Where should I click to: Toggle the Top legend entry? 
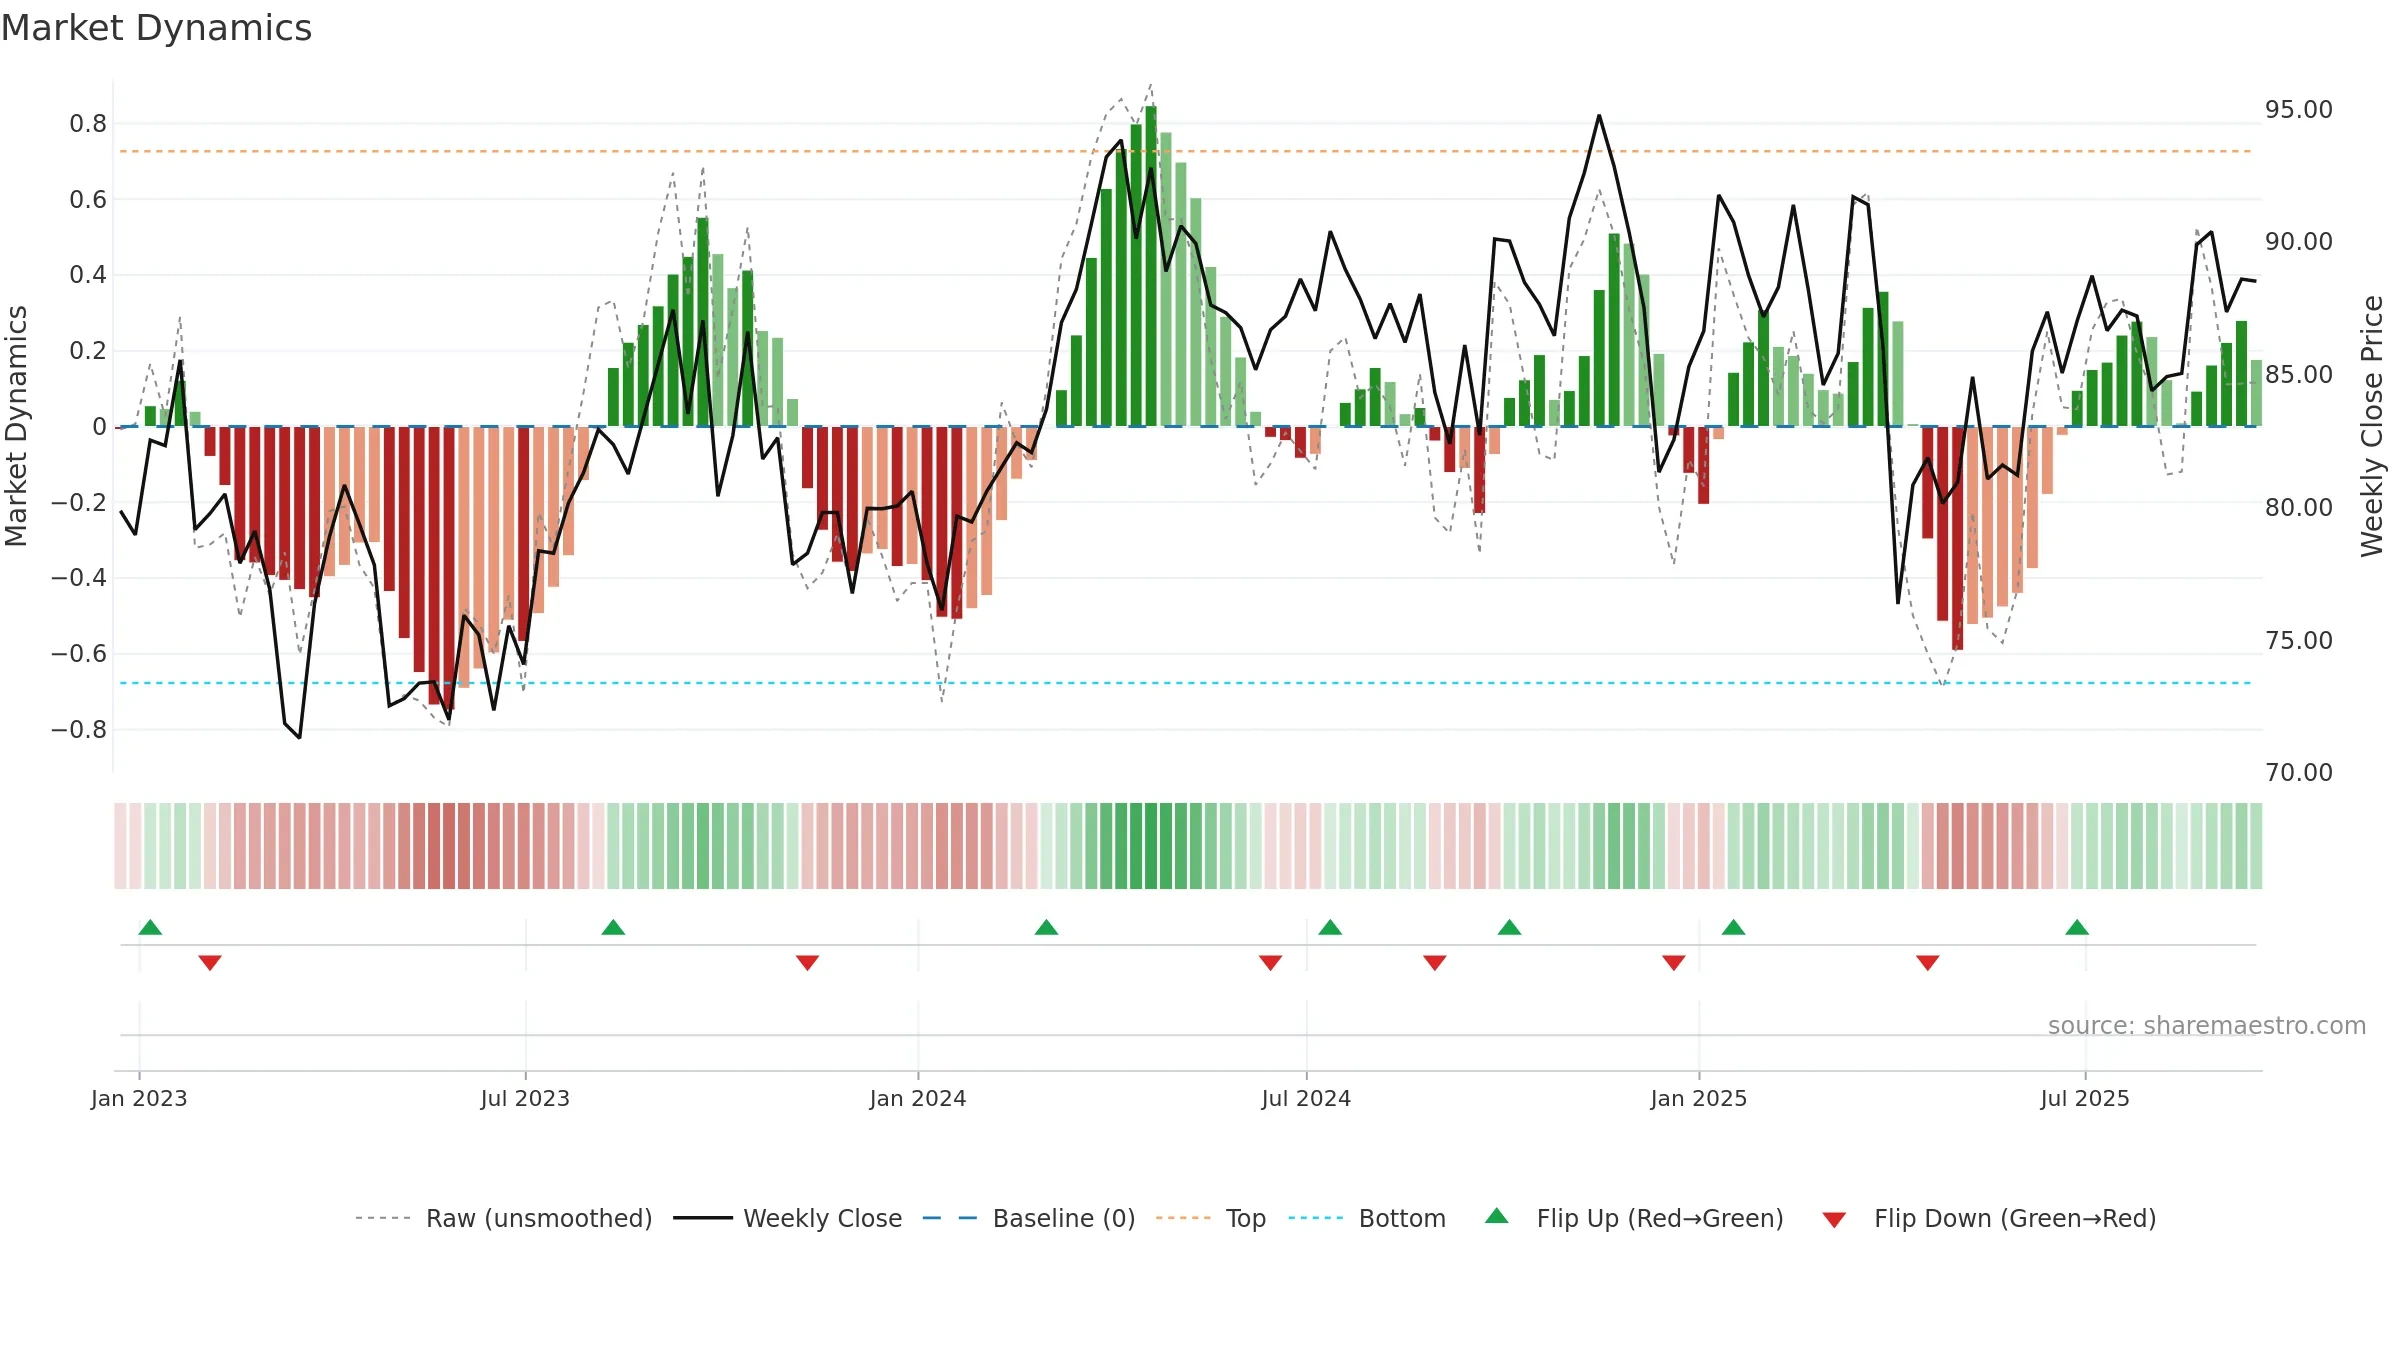(x=1210, y=1218)
